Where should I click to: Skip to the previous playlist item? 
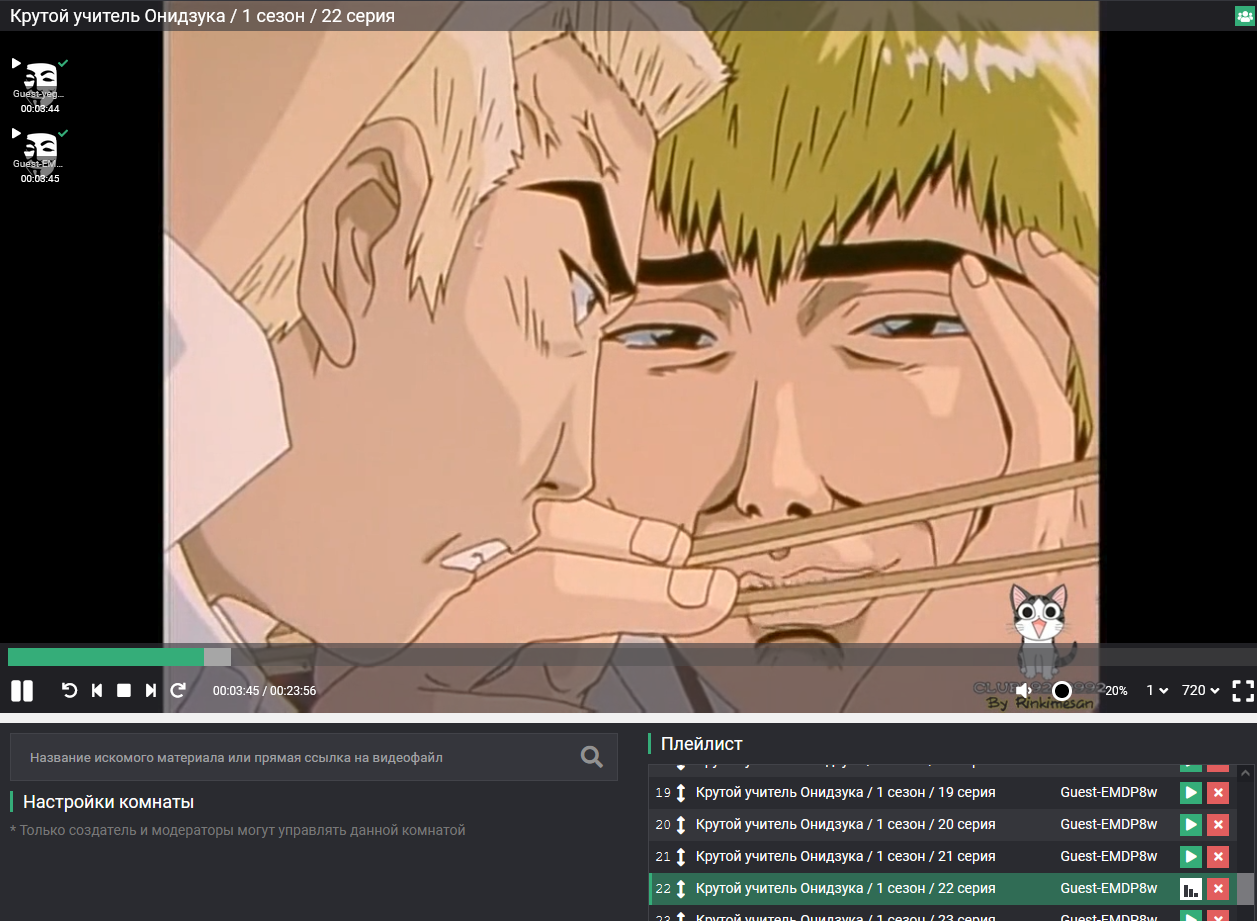(x=97, y=690)
